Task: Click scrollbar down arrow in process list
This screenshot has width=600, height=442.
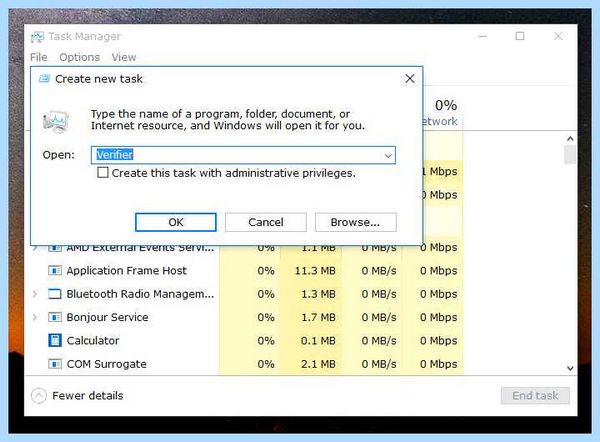Action: [x=570, y=368]
